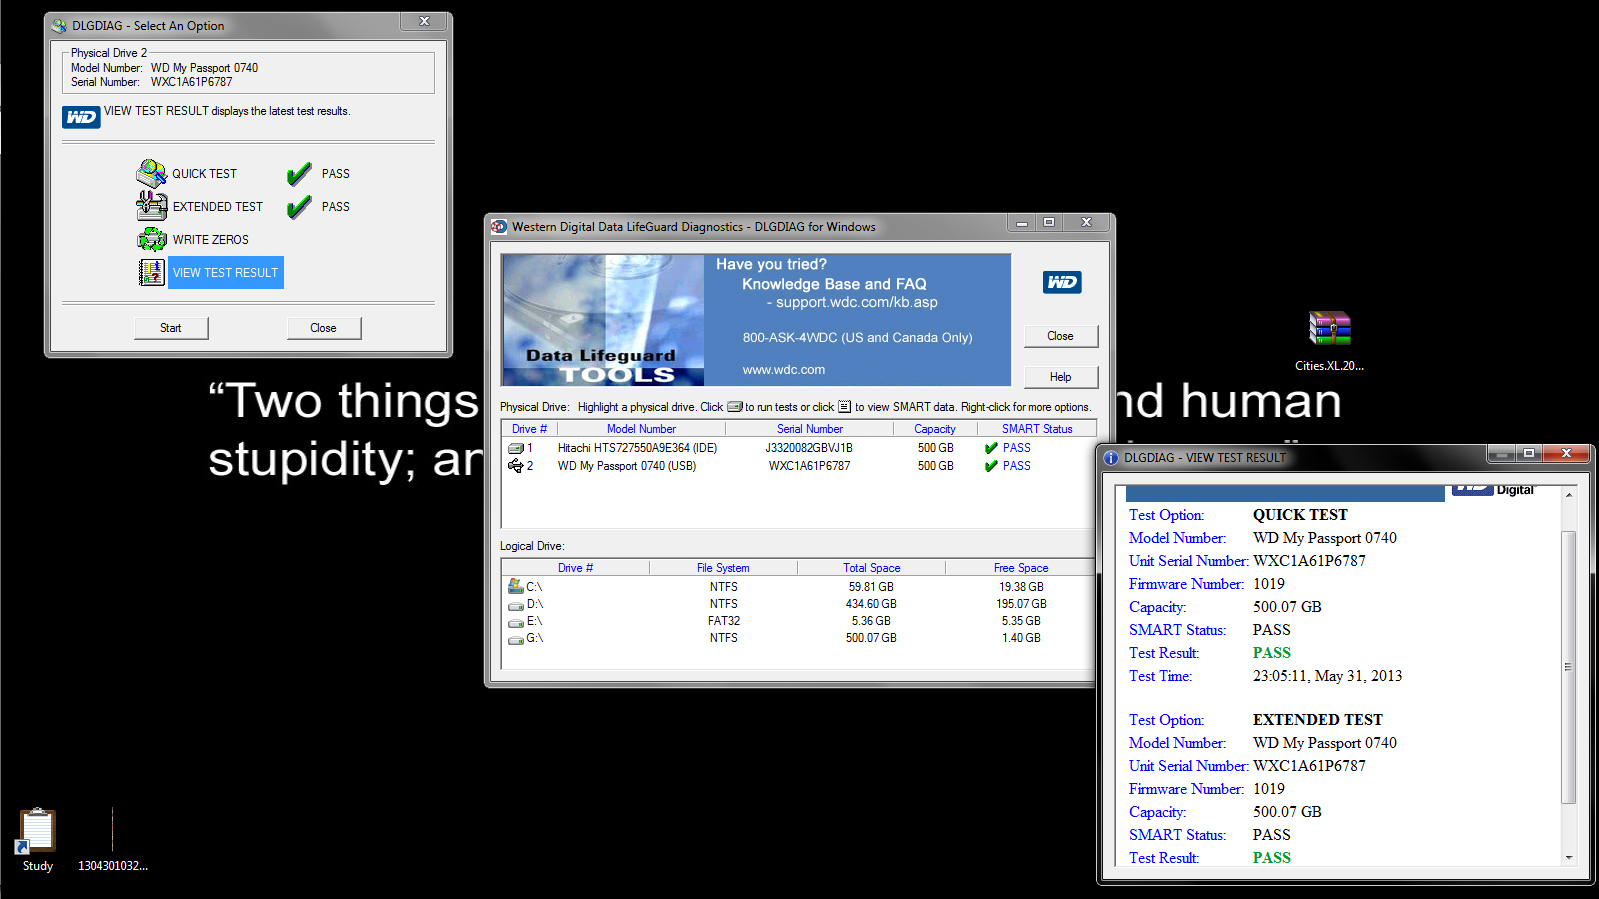1599x899 pixels.
Task: Sort physical drives by Model Number header
Action: pos(641,429)
